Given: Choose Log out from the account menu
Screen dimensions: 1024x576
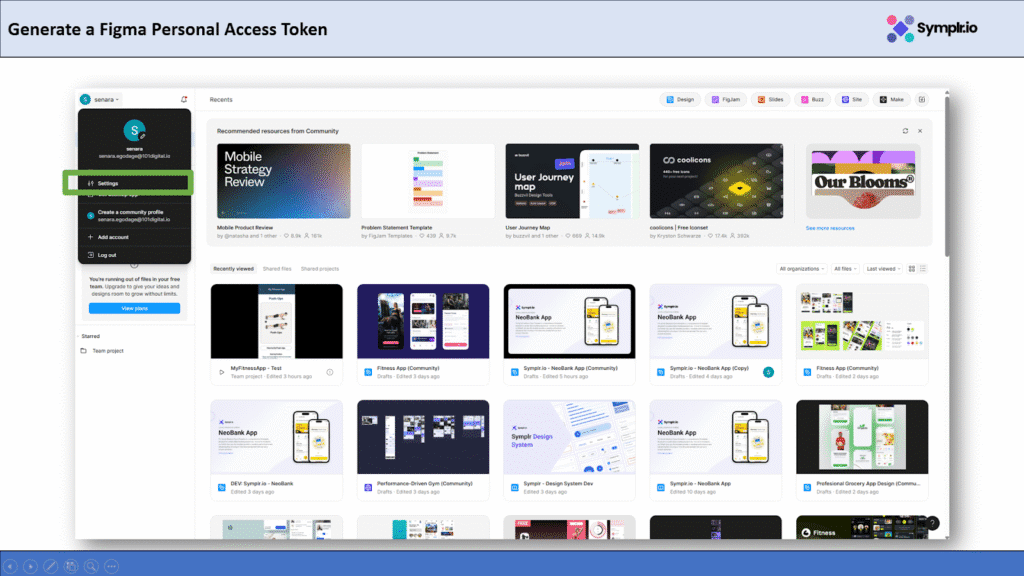Looking at the screenshot, I should click(106, 255).
